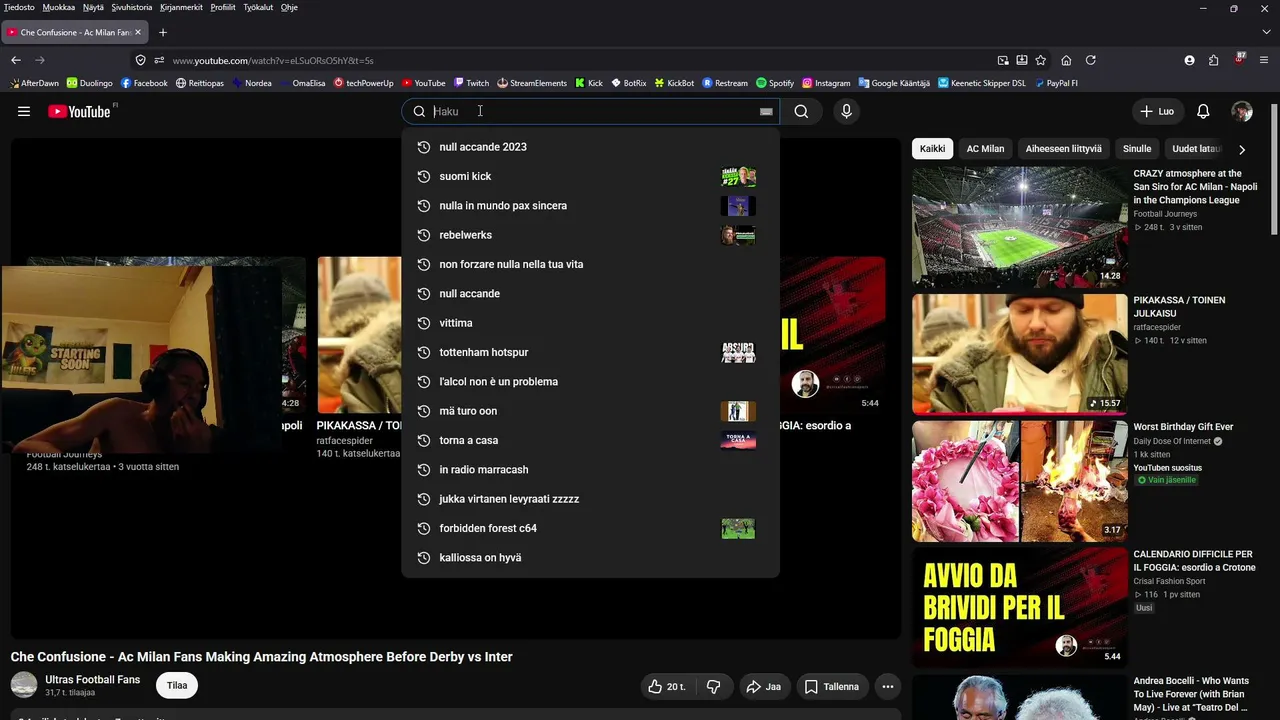The height and width of the screenshot is (720, 1280).
Task: Select the Aiheeseen liittyviä filter chip
Action: pyautogui.click(x=1063, y=149)
